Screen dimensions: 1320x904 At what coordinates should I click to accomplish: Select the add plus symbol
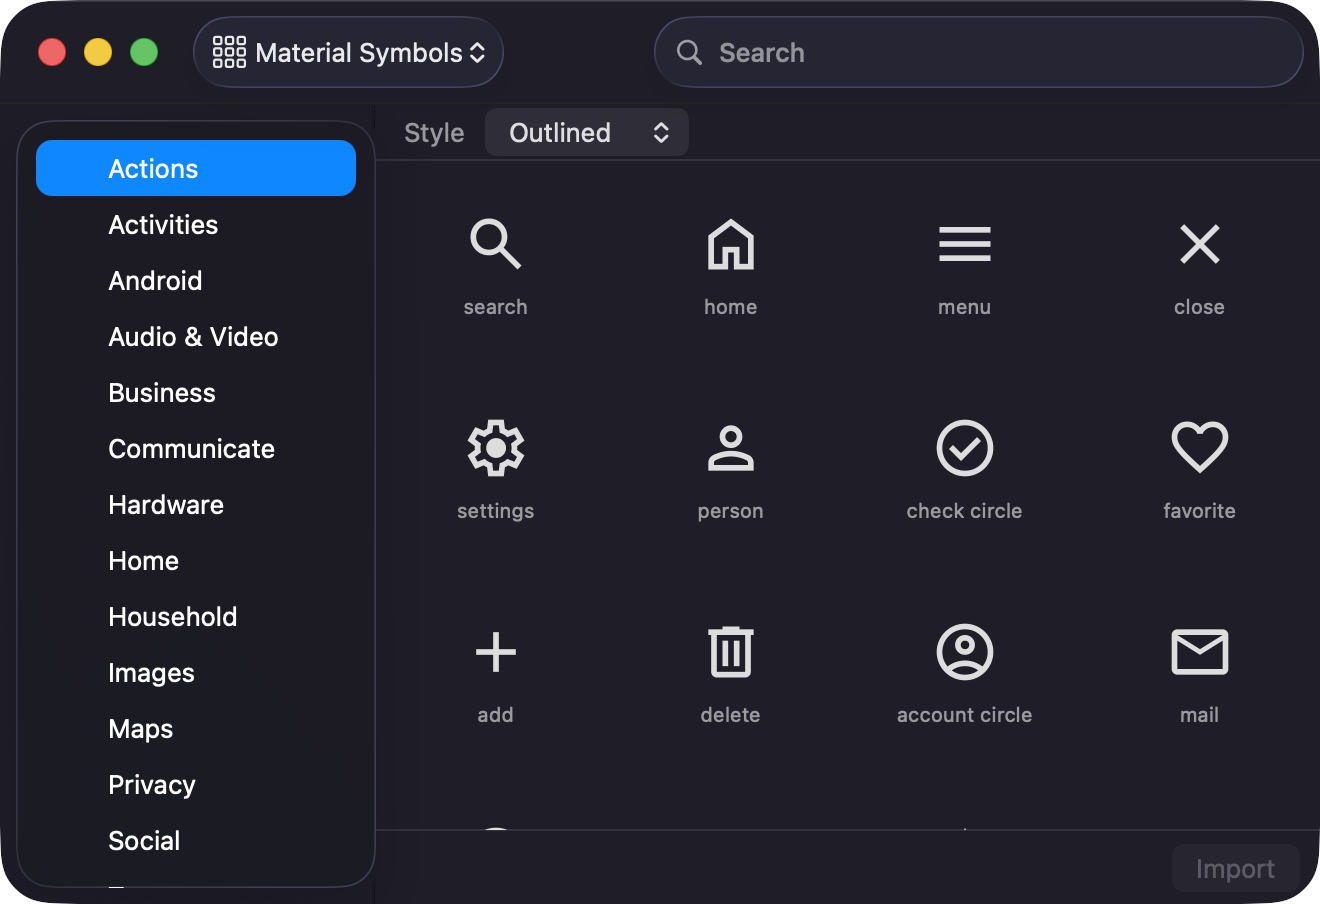(x=495, y=652)
